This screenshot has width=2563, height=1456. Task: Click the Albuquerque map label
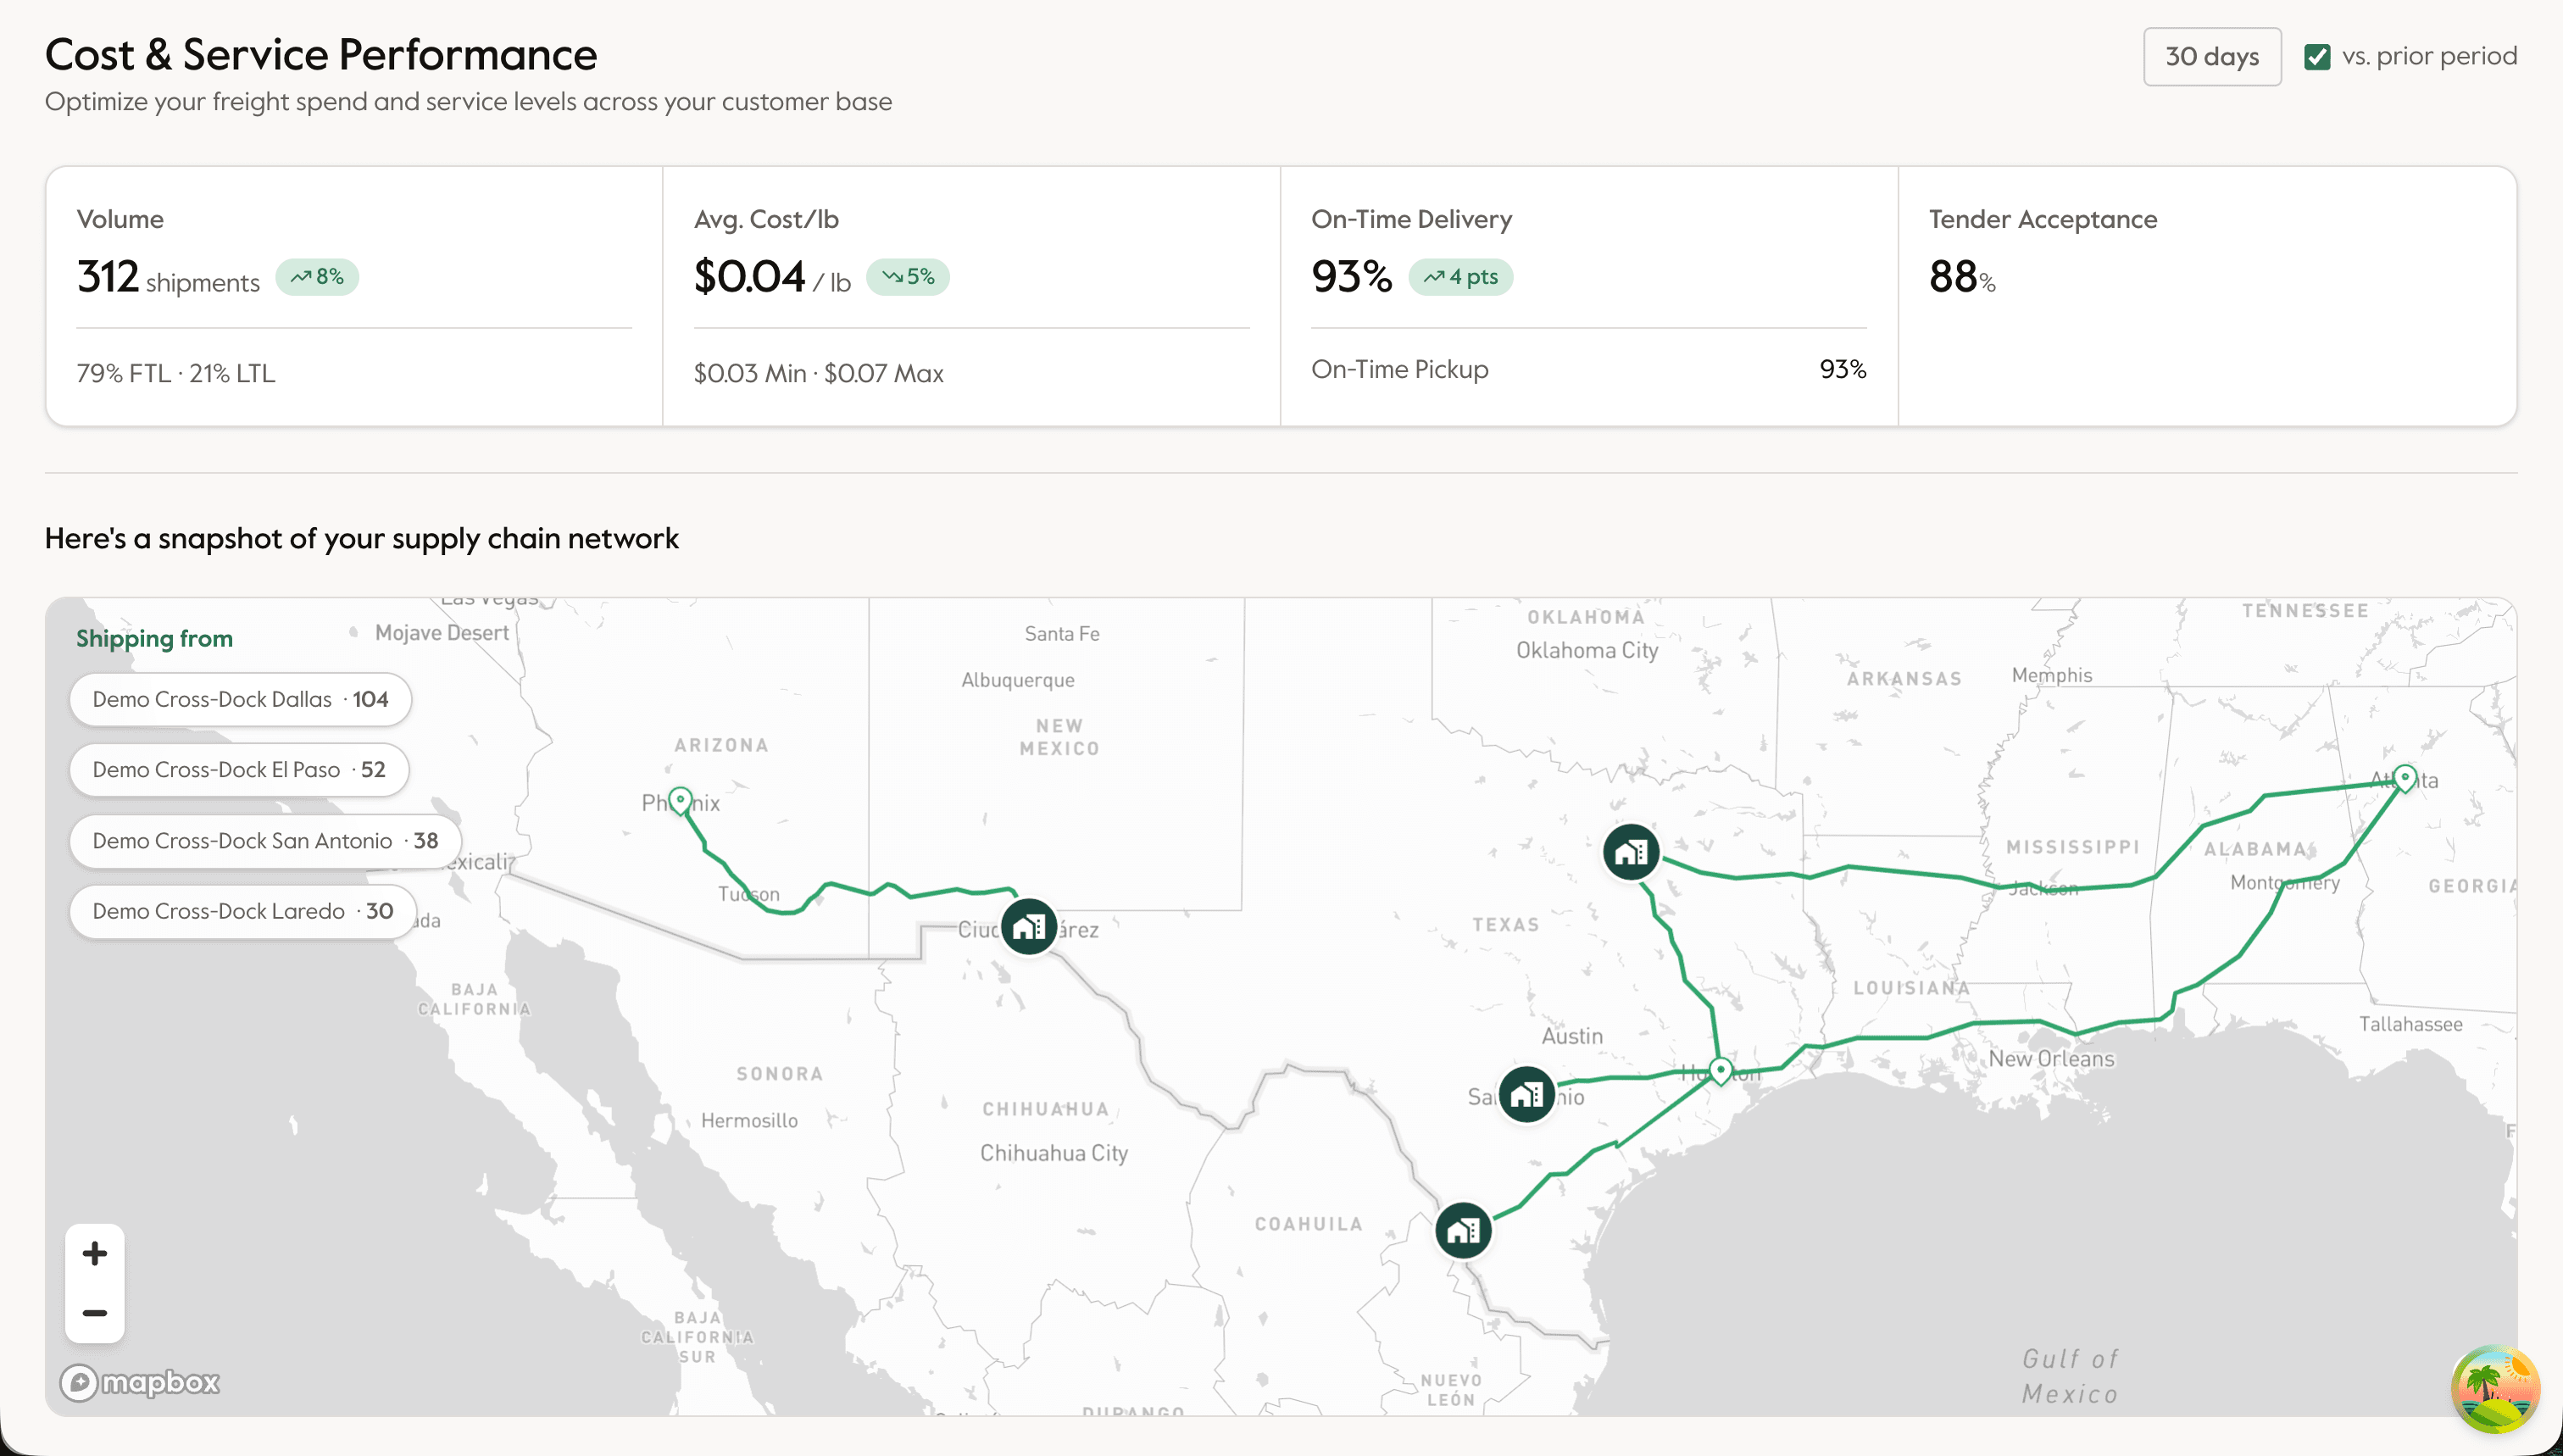(1018, 680)
